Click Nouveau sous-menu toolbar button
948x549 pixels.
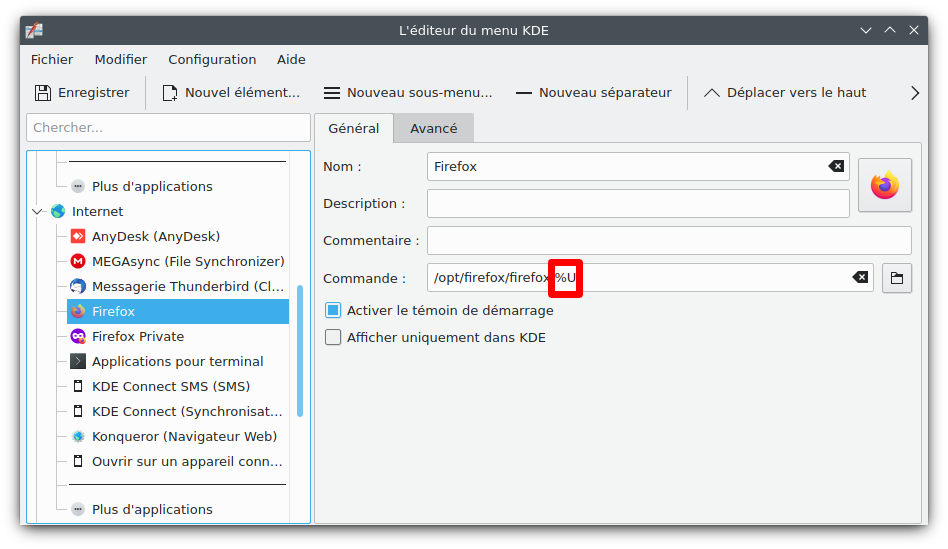pos(408,93)
